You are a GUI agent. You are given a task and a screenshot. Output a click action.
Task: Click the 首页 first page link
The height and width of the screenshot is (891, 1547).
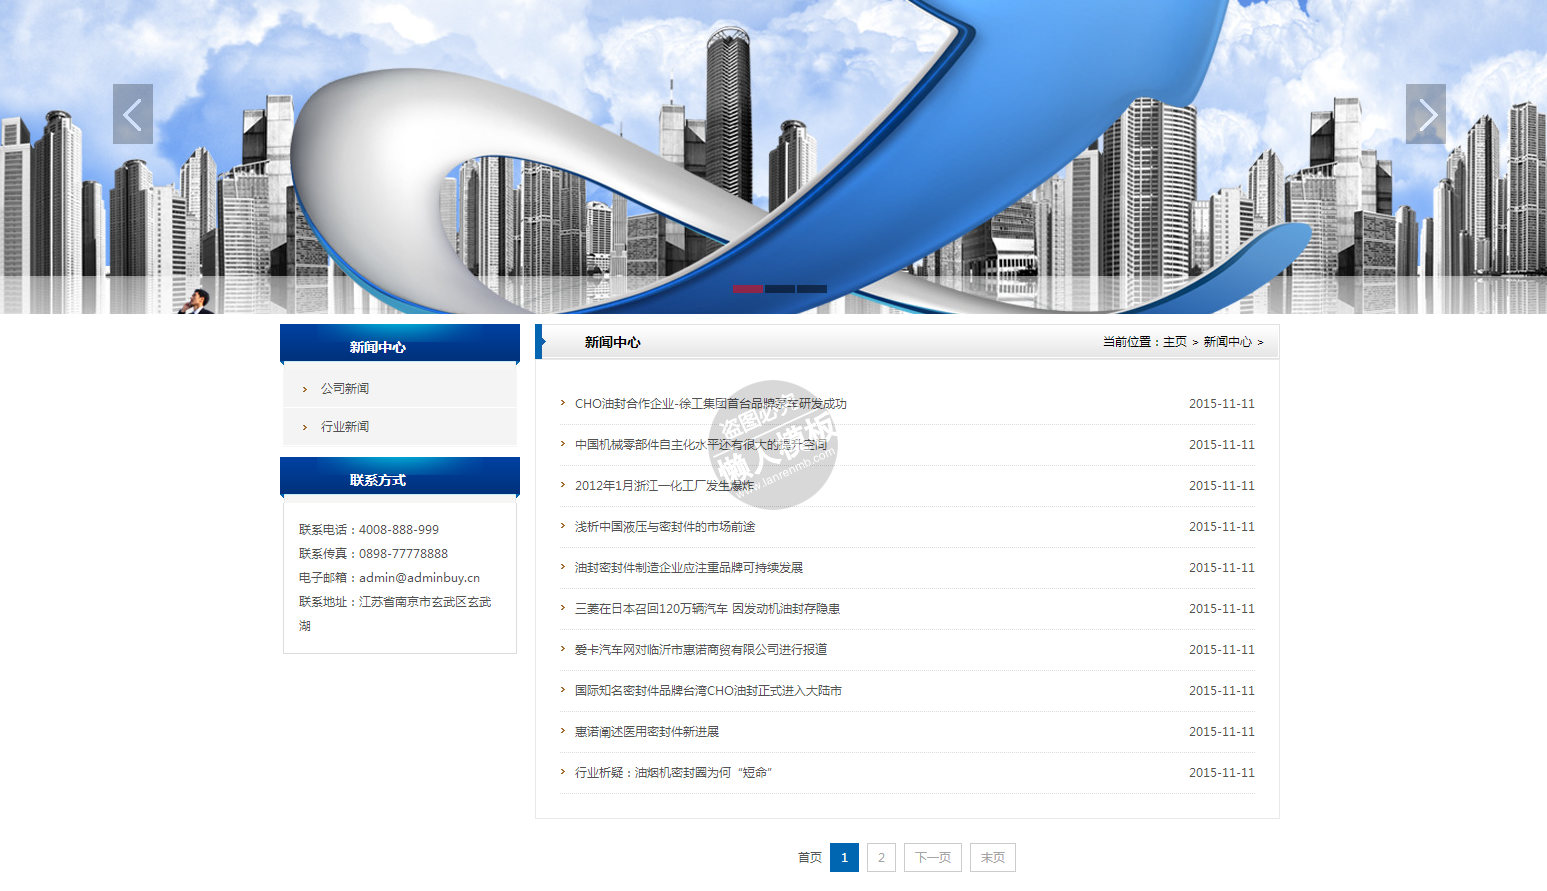(x=809, y=857)
